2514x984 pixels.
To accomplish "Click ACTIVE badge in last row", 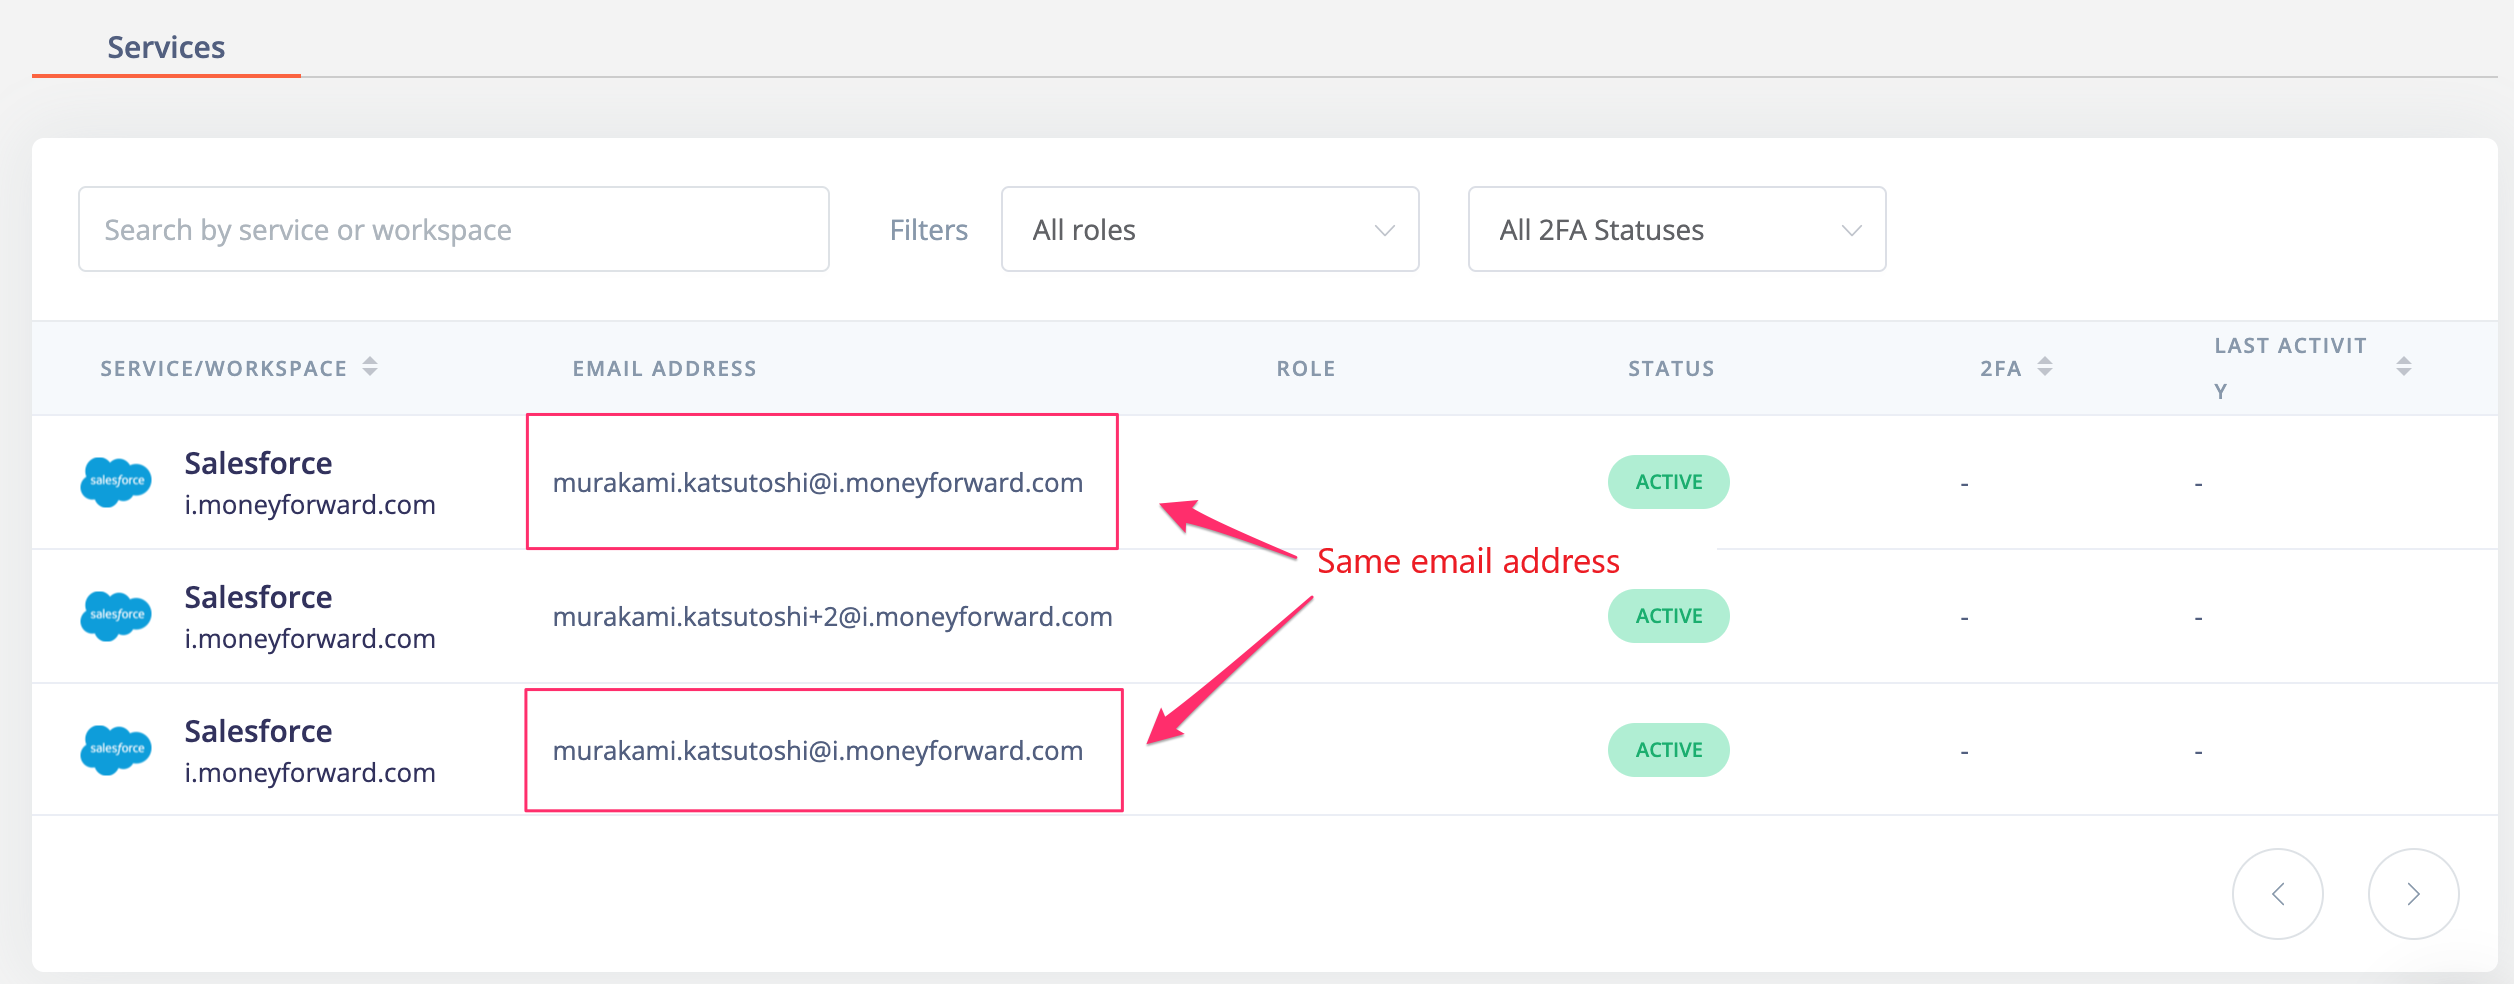I will 1669,750.
